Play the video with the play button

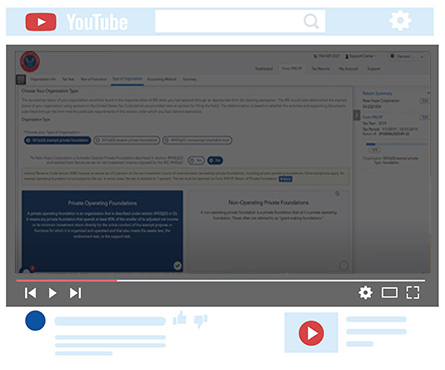point(52,293)
